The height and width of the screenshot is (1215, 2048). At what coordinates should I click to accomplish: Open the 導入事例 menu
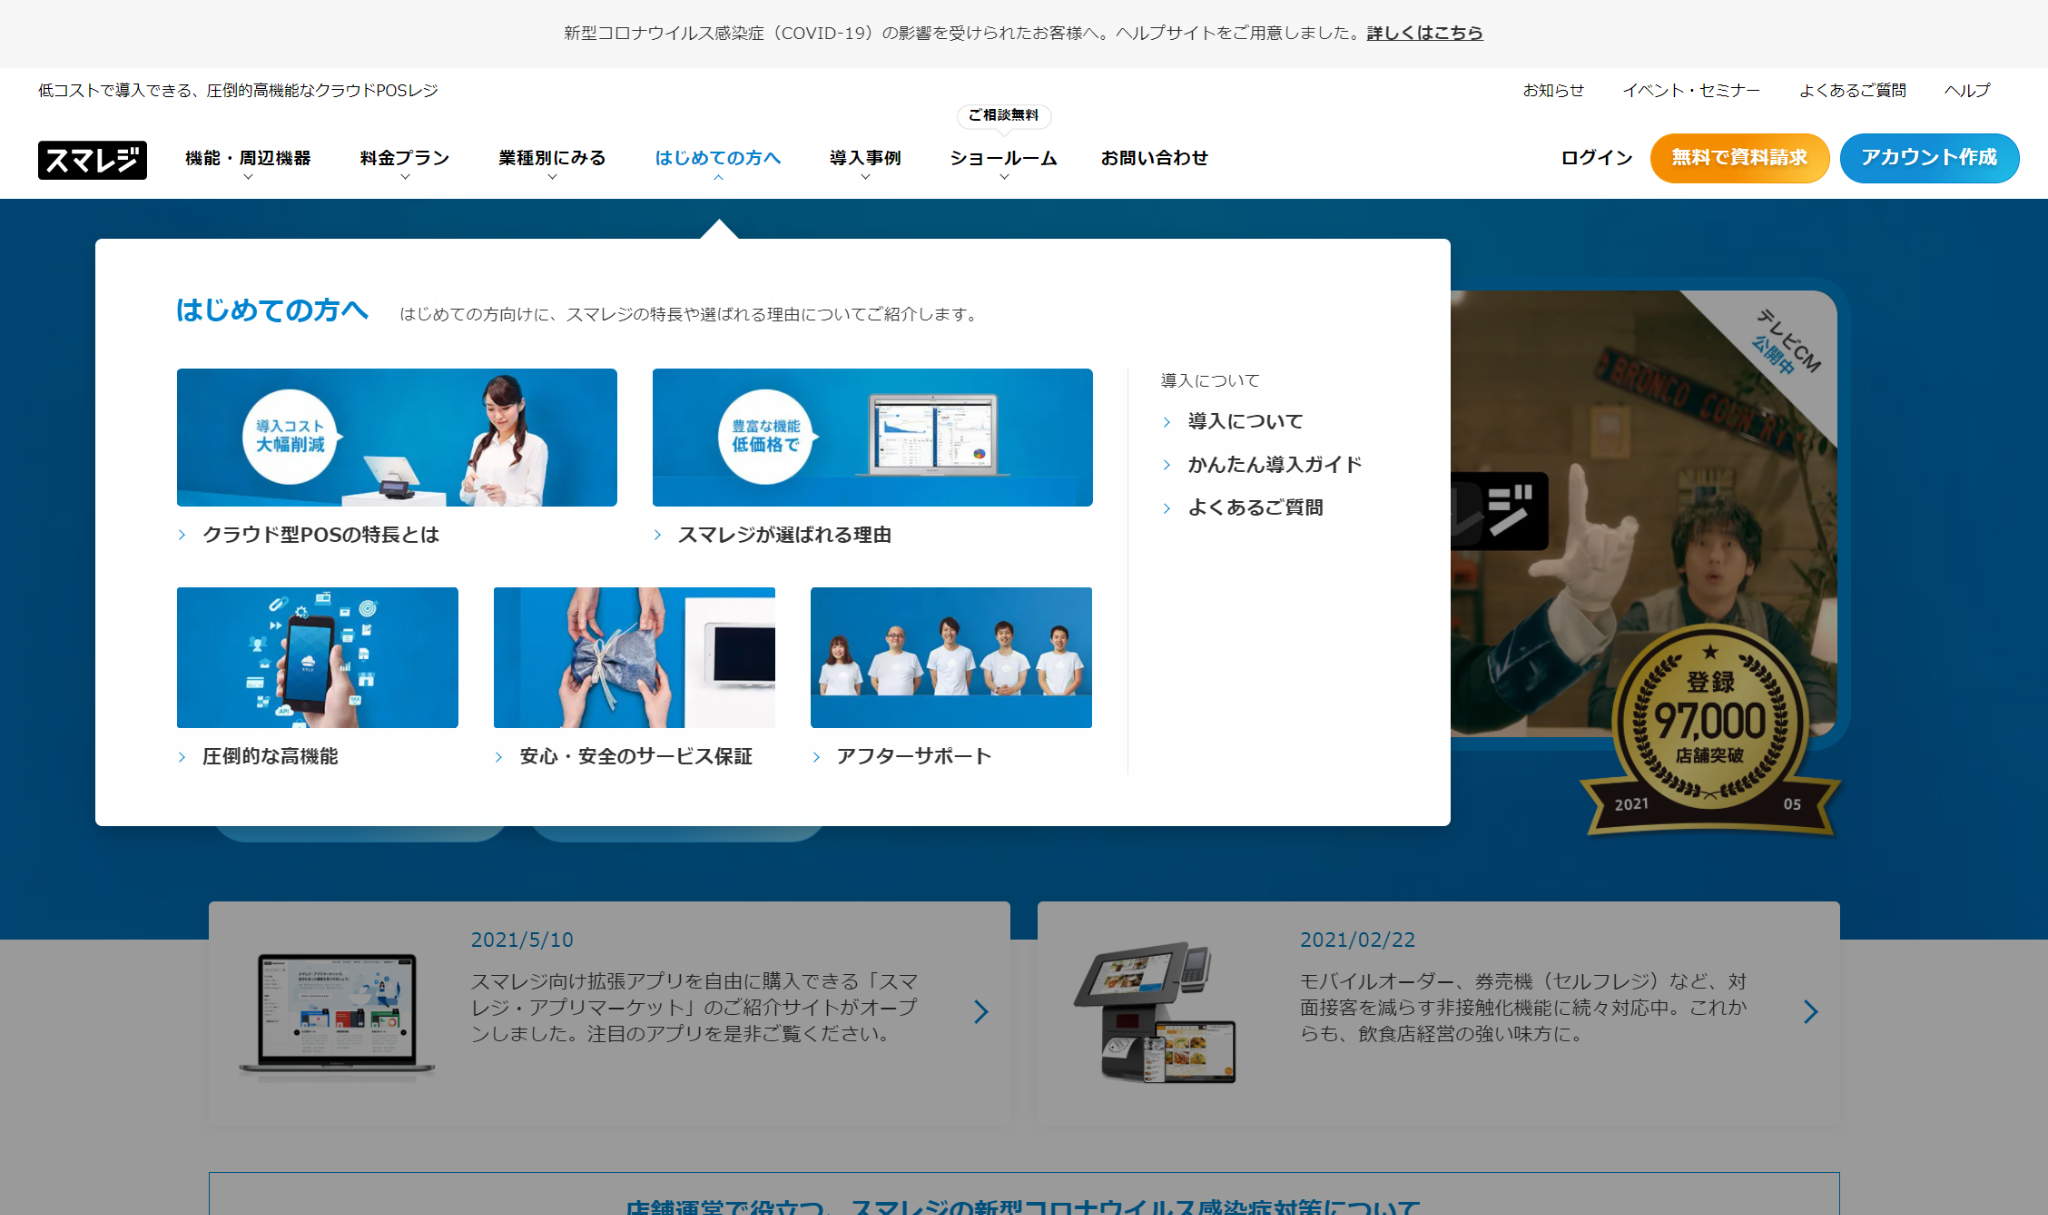[x=865, y=158]
